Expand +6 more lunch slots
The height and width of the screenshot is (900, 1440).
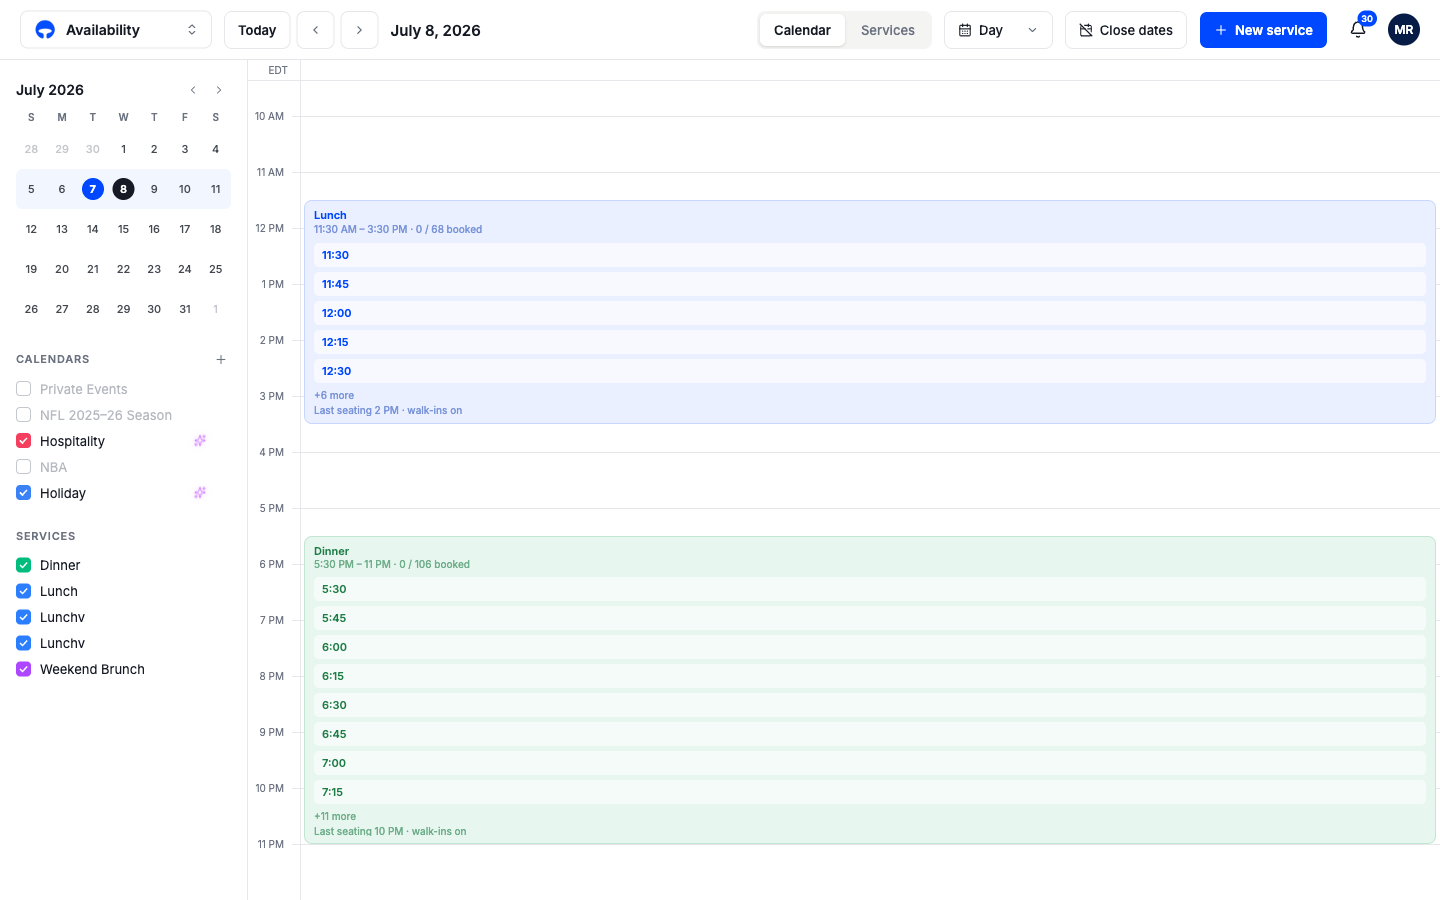[334, 395]
